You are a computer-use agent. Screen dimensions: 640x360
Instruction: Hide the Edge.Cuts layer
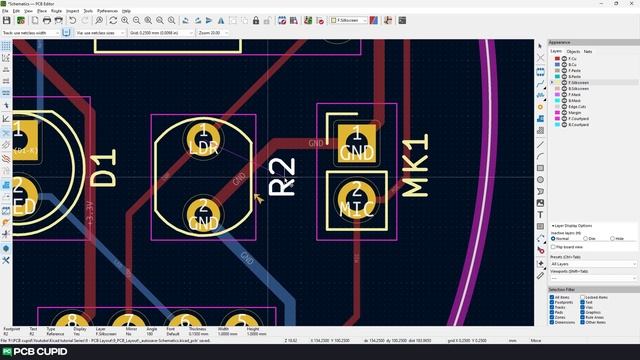(564, 107)
